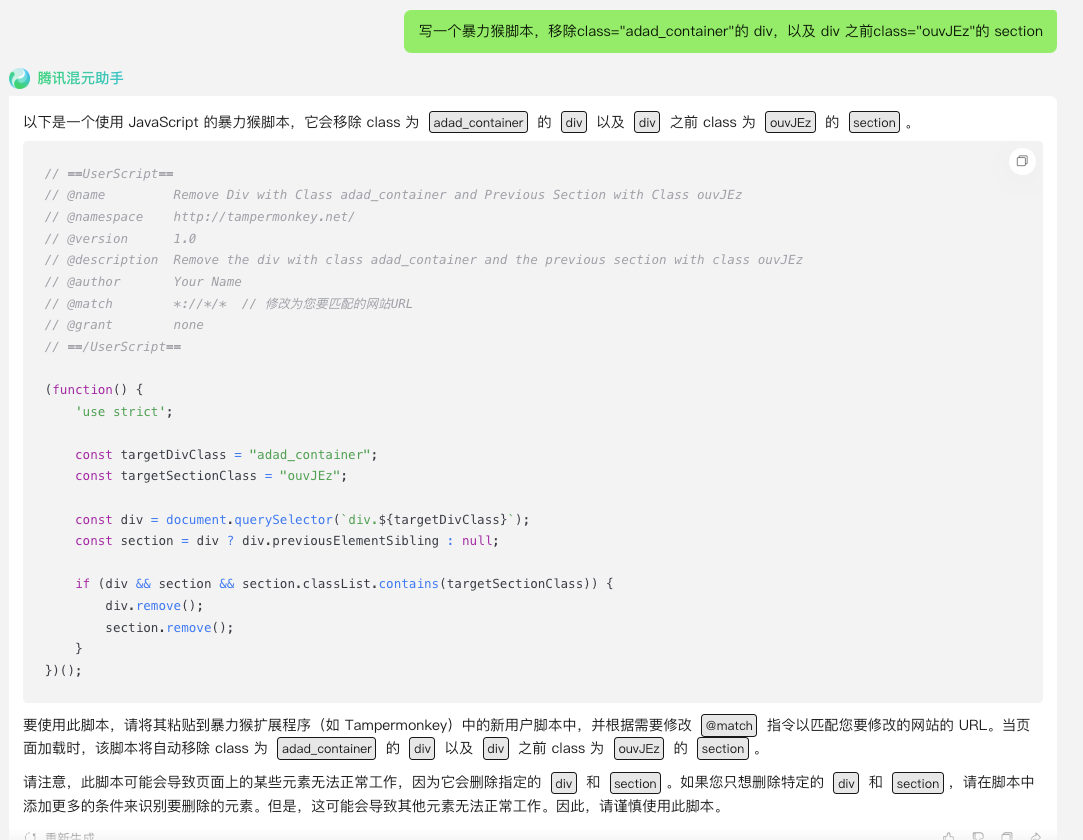1083x840 pixels.
Task: Click the 'const targetSectionClass' declaration line
Action: pos(211,476)
